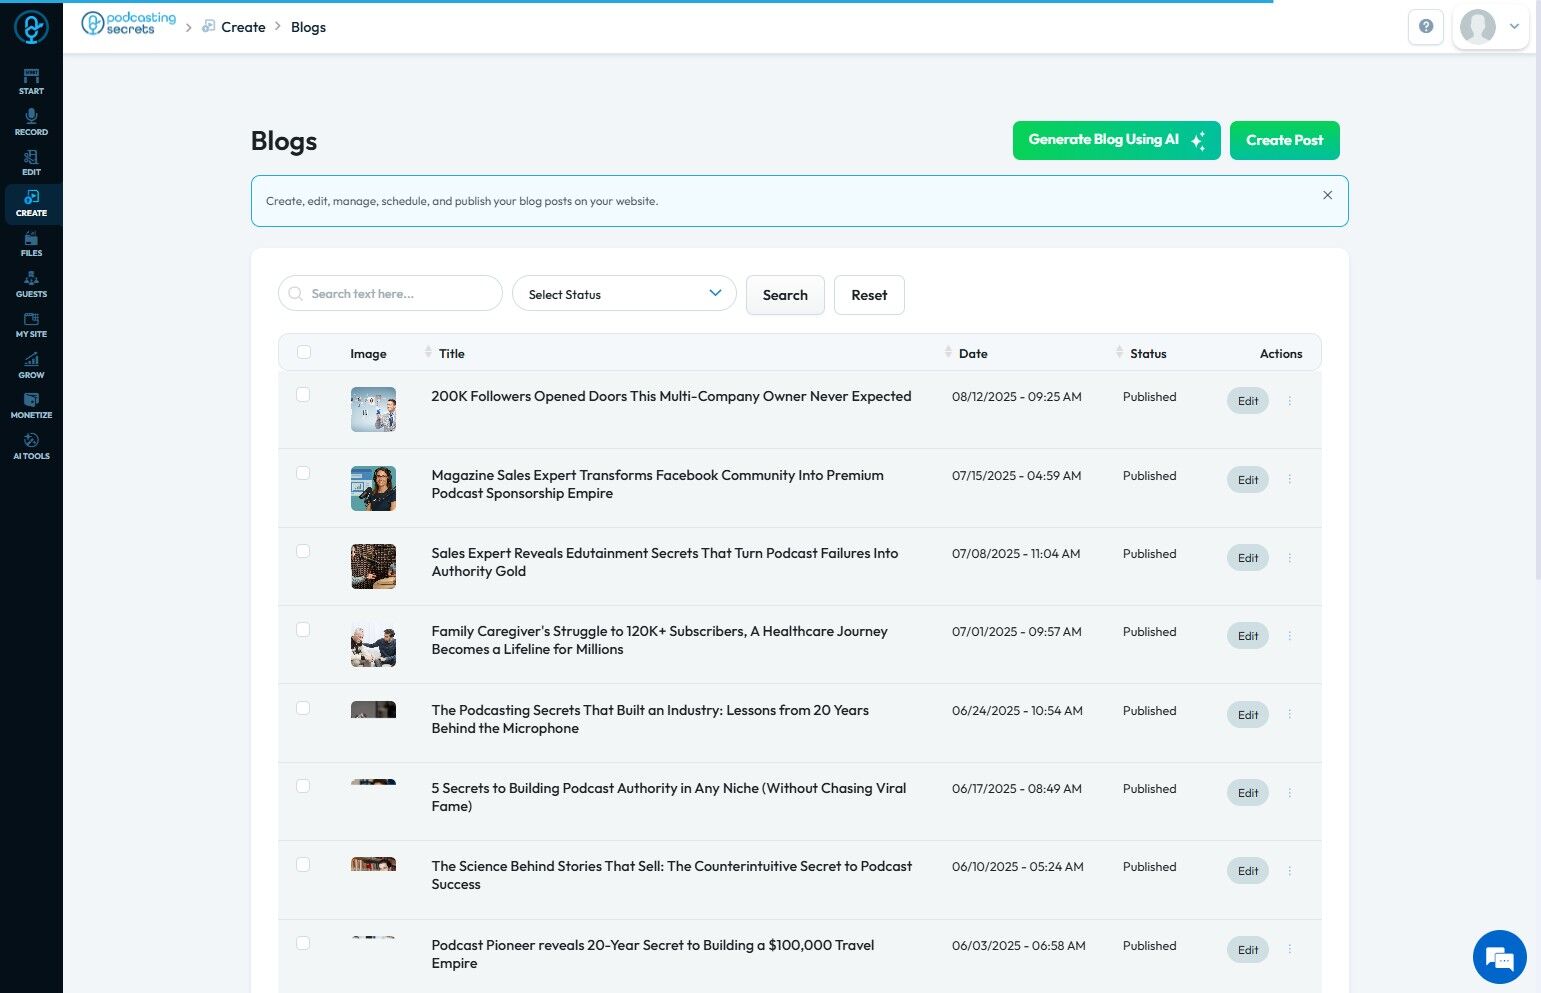Open the Grow analytics section
Screen dimensions: 1541x993
[31, 365]
